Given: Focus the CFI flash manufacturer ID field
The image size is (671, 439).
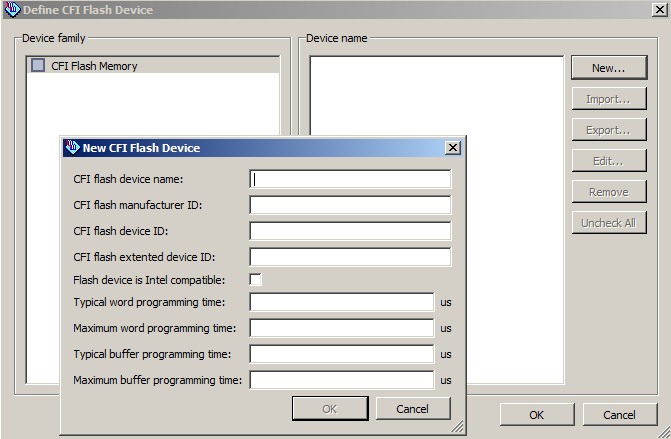Looking at the screenshot, I should [x=350, y=205].
